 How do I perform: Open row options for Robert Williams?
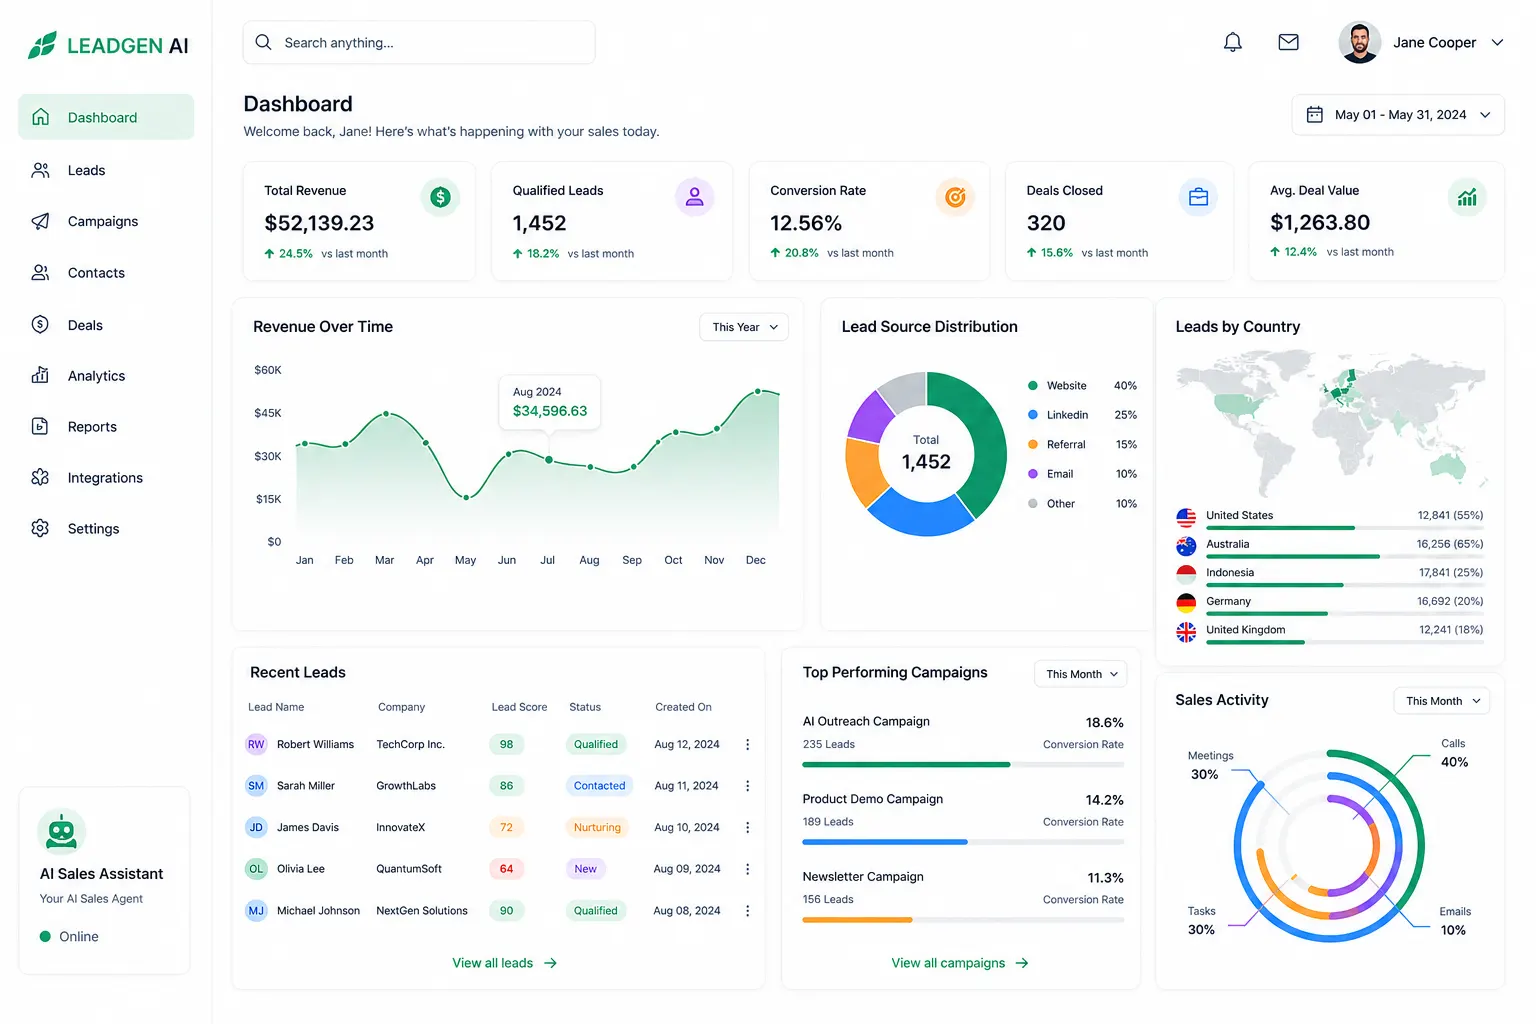(747, 744)
